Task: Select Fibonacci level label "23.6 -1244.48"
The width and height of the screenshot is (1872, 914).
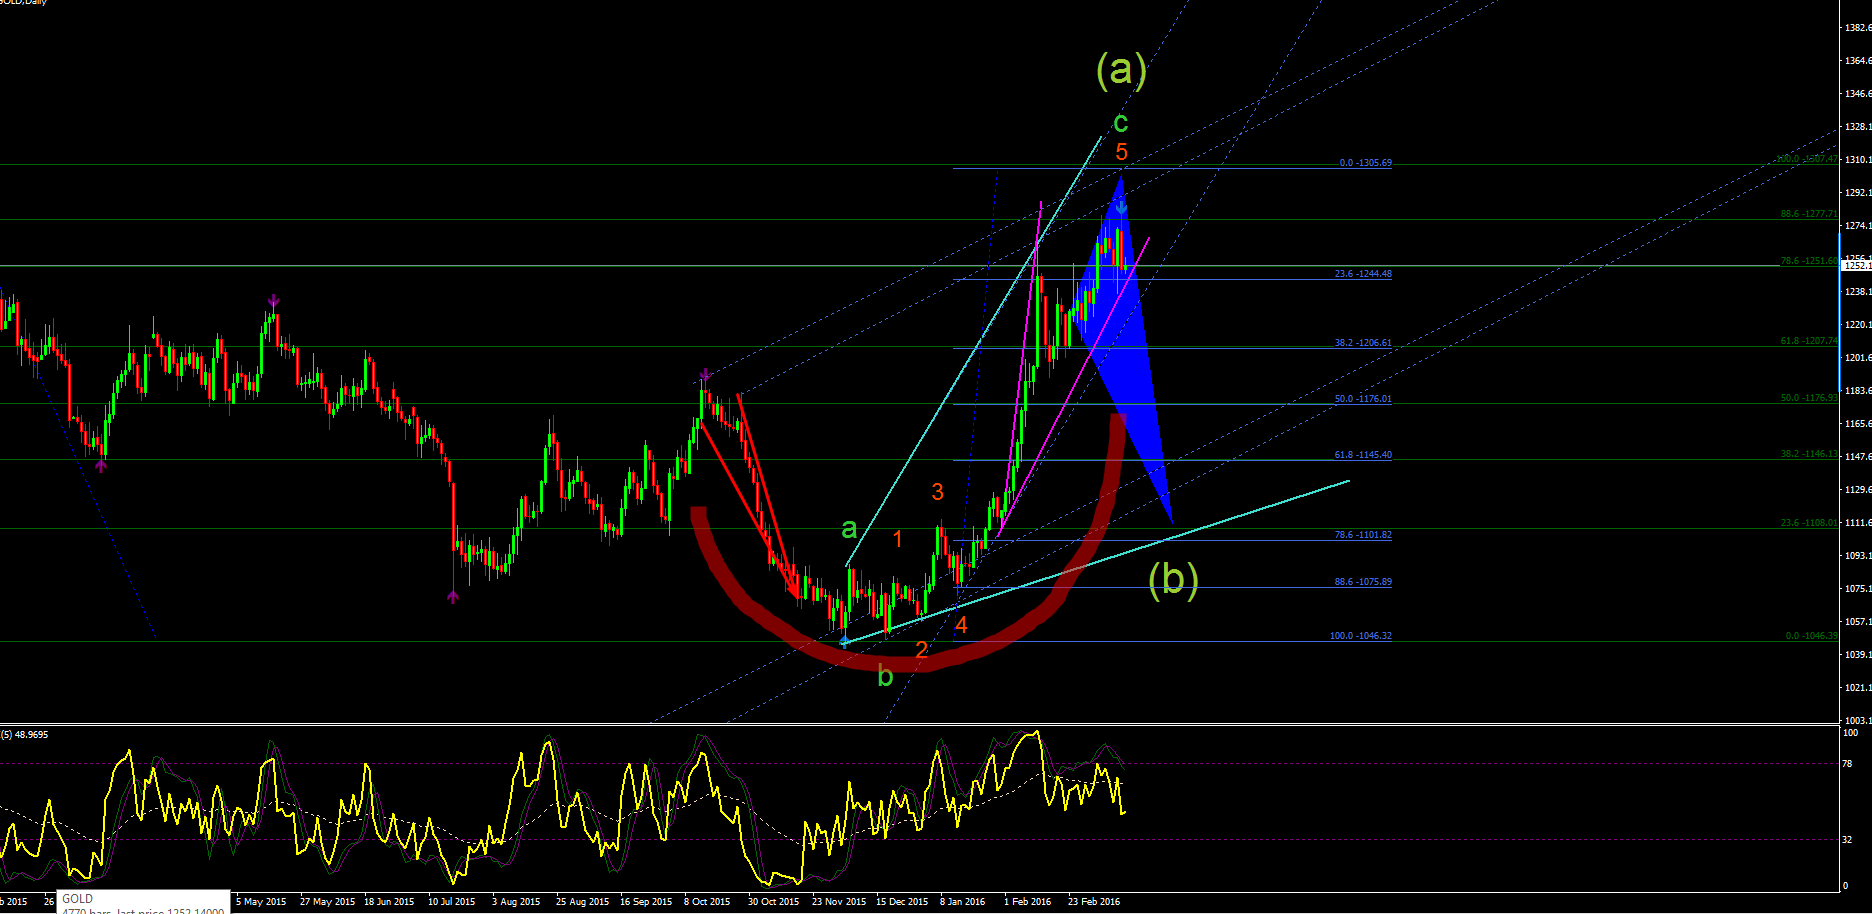Action: [x=1363, y=274]
